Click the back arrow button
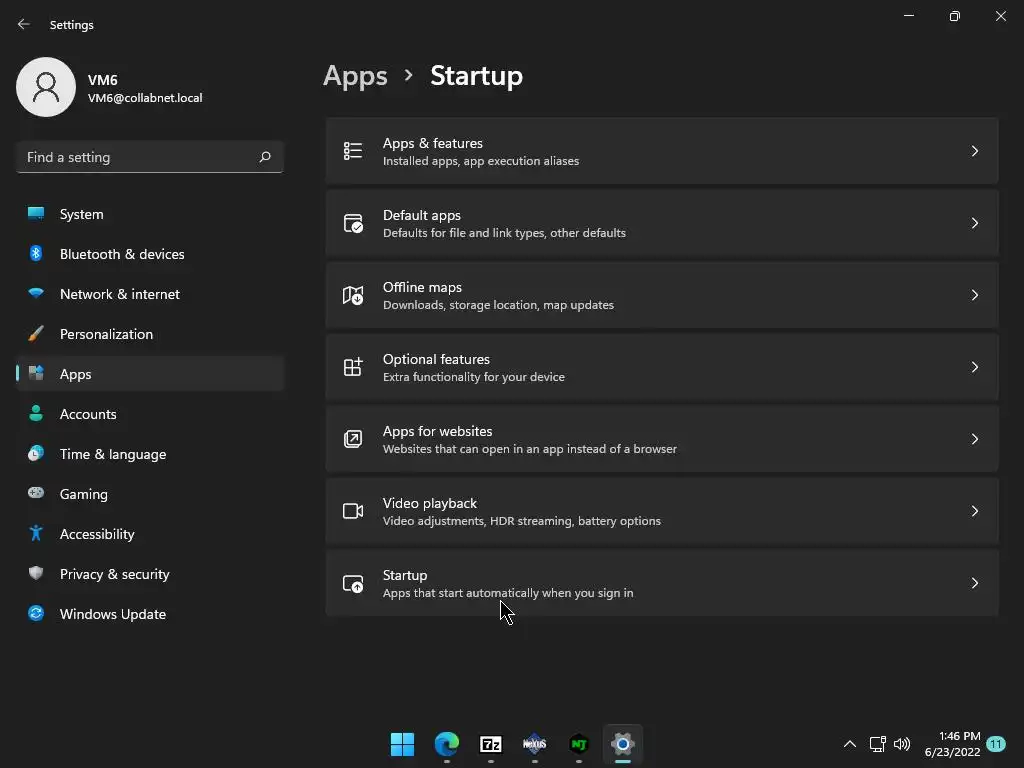 (24, 24)
